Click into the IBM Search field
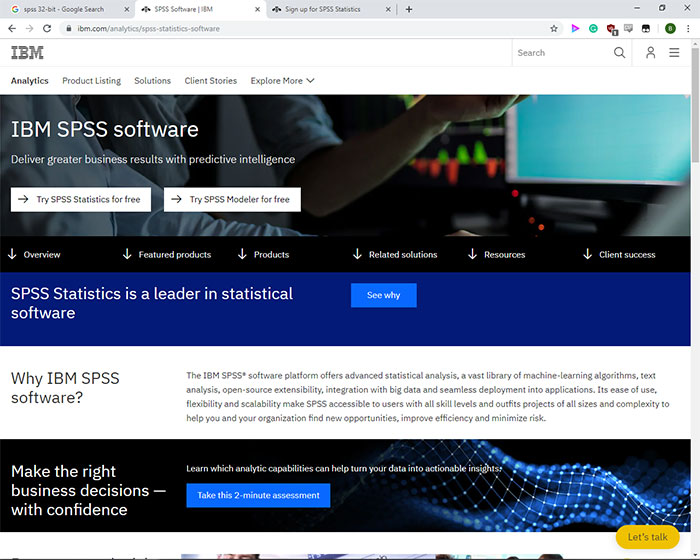The image size is (700, 560). [x=562, y=53]
